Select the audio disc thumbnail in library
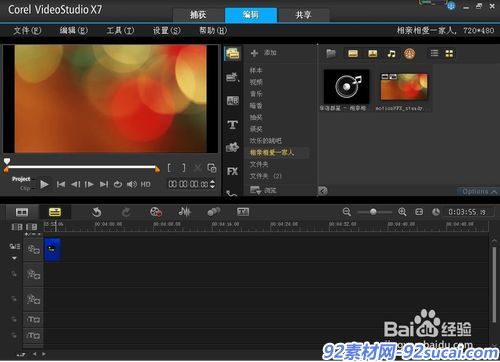The width and height of the screenshot is (500, 362). click(346, 87)
